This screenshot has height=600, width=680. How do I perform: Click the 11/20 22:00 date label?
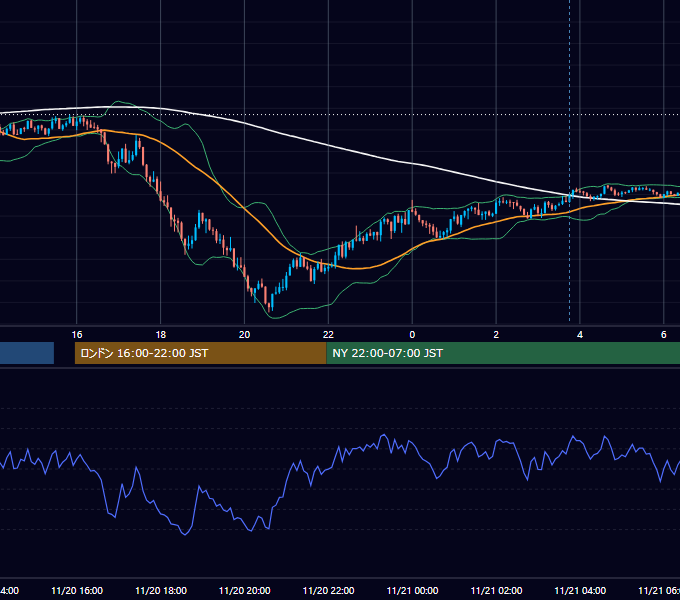point(328,590)
